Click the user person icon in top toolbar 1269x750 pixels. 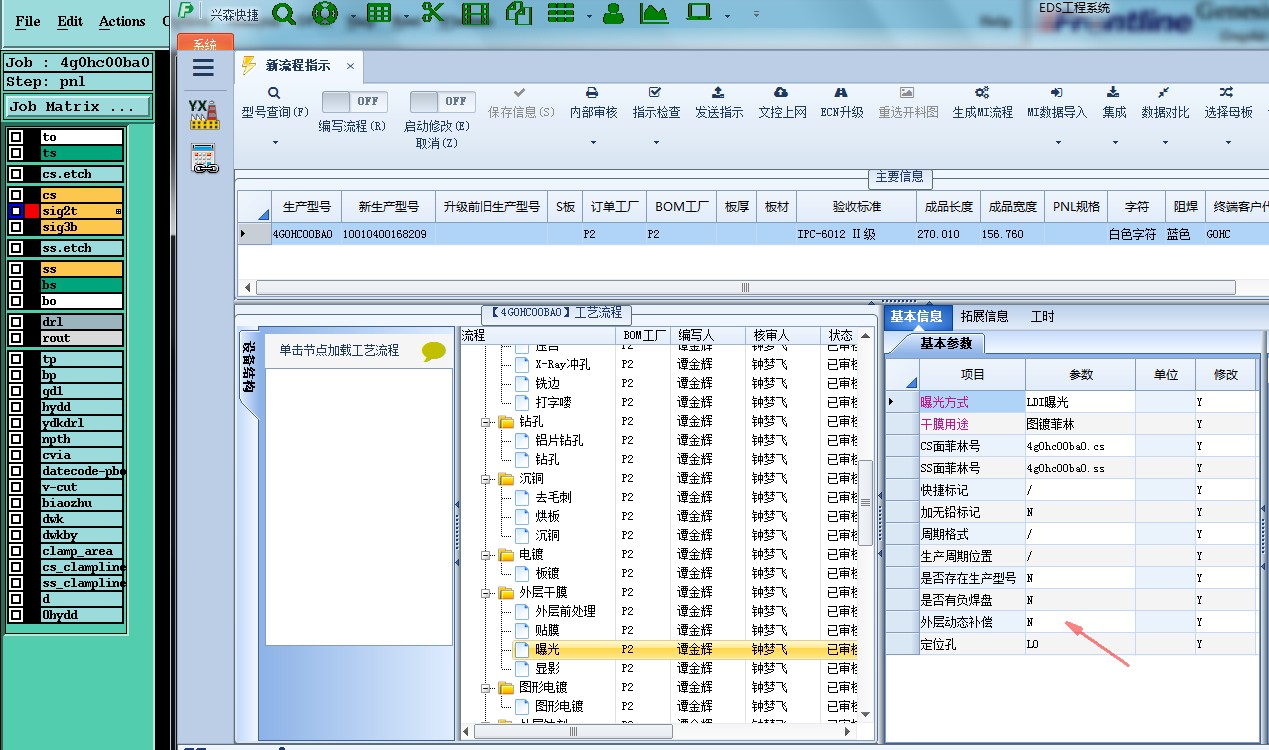pyautogui.click(x=613, y=13)
